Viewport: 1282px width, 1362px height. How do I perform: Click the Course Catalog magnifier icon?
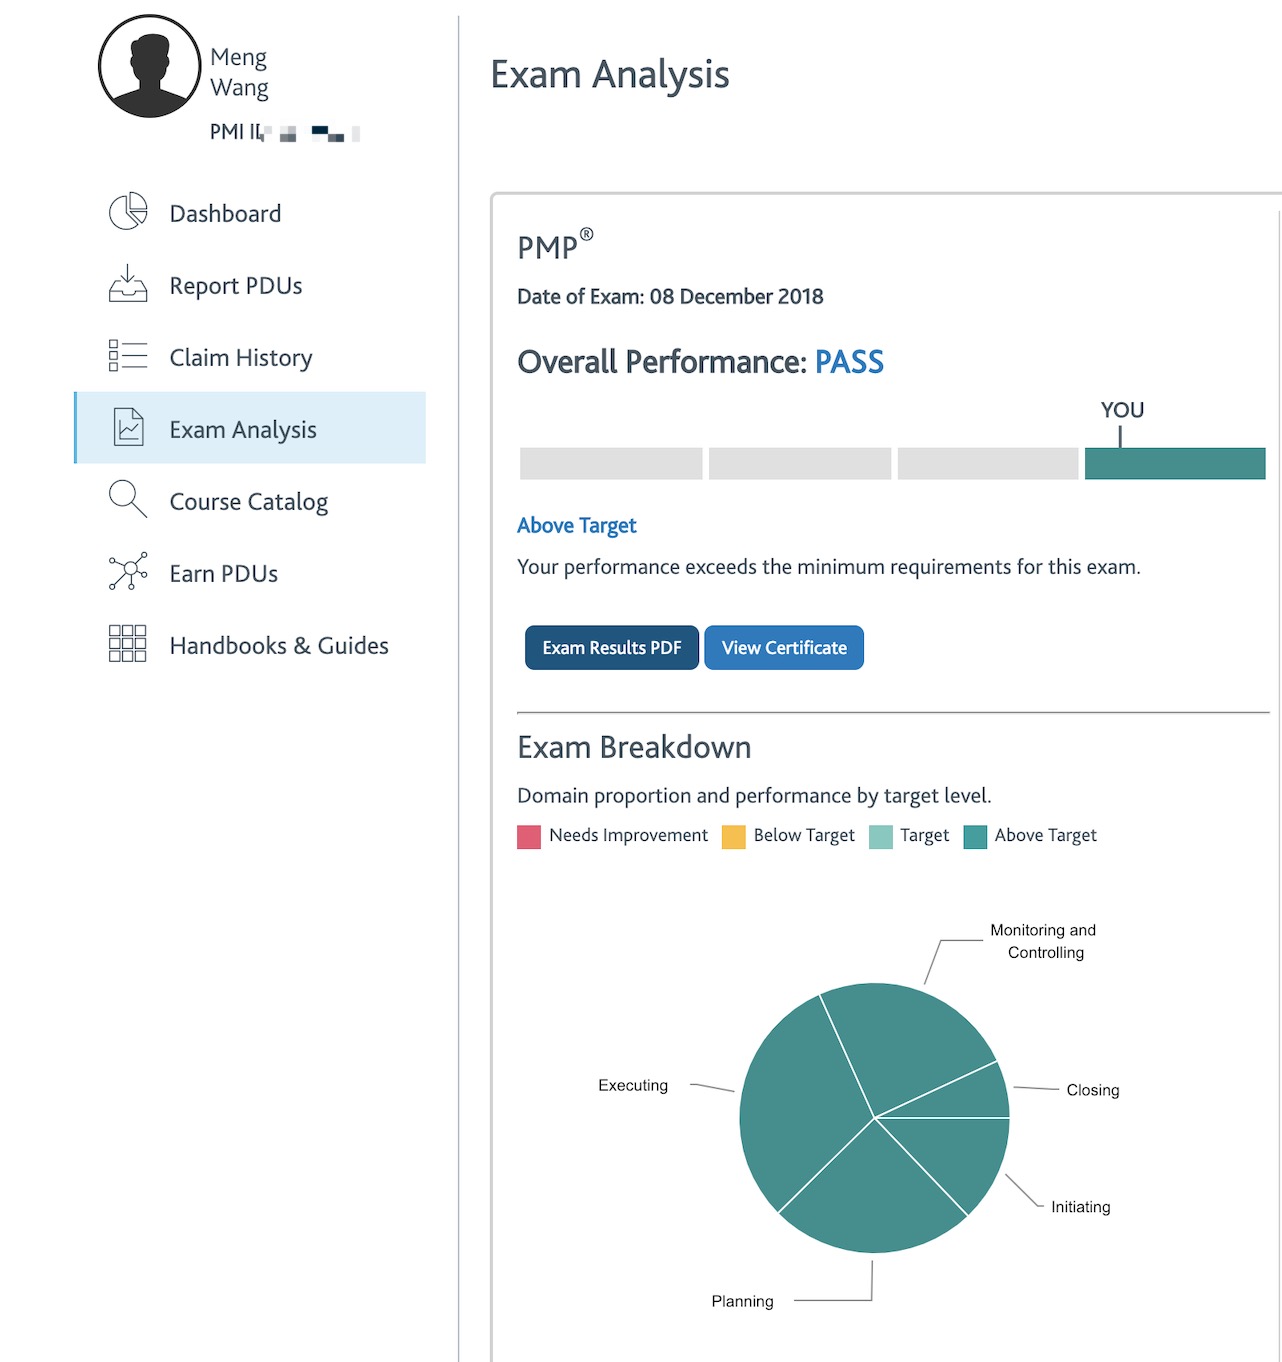pos(128,499)
